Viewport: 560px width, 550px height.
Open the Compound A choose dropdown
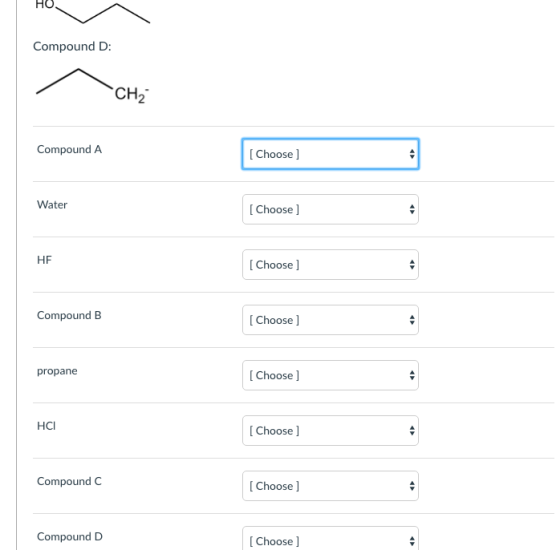[x=330, y=154]
